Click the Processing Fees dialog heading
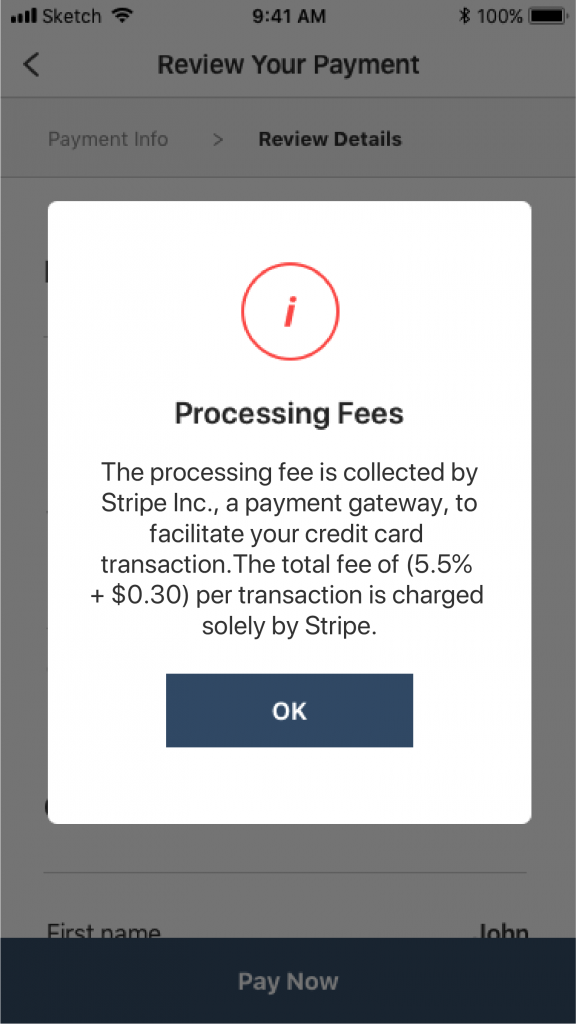This screenshot has height=1024, width=576. point(289,414)
